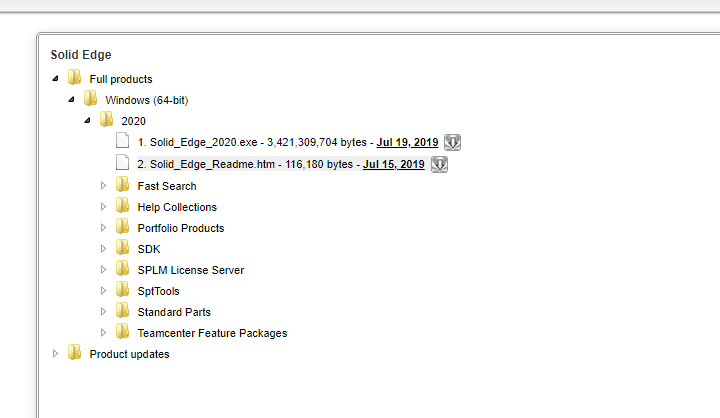Expand the Teamcenter Feature Packages folder
Image resolution: width=720 pixels, height=418 pixels.
point(103,333)
